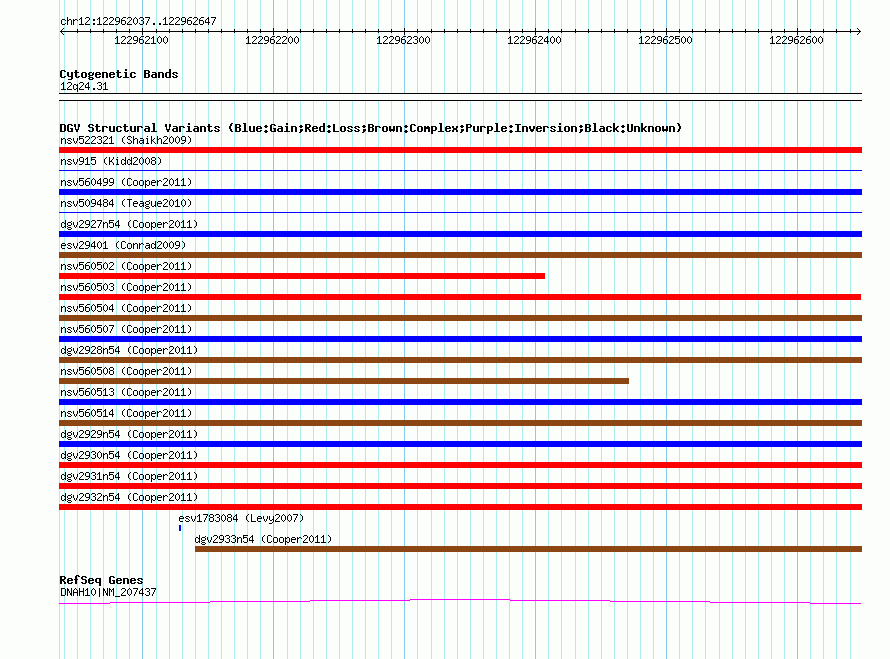Select the blue dgv2927n54 gain bar
Viewport: 890px width, 659px height.
coord(460,234)
